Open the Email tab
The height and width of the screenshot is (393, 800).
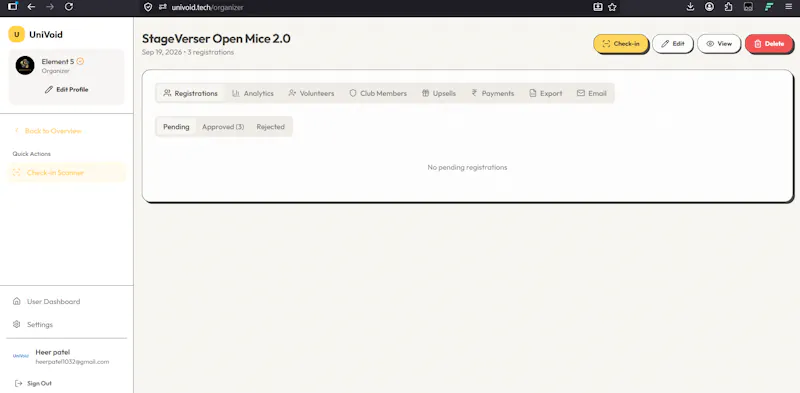(592, 93)
